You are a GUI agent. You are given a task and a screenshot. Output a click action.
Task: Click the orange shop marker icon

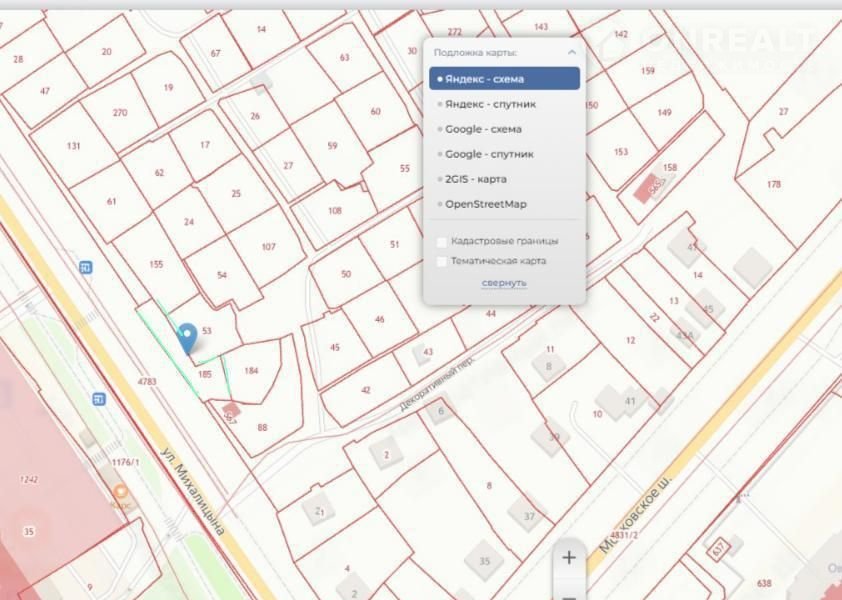point(121,493)
